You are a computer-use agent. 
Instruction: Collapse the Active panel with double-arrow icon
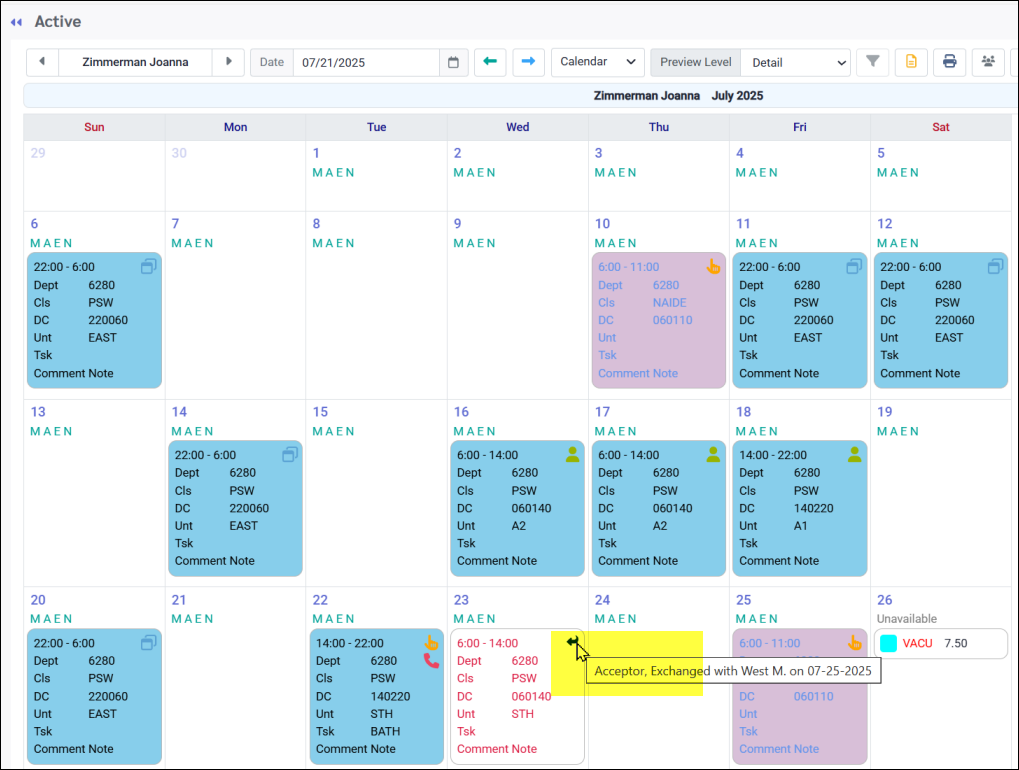tap(16, 22)
